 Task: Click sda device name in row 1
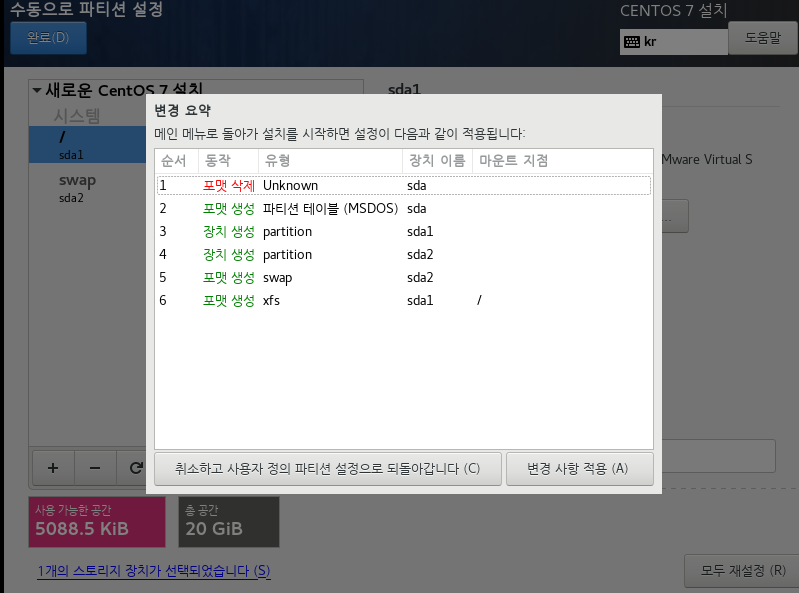[x=416, y=185]
